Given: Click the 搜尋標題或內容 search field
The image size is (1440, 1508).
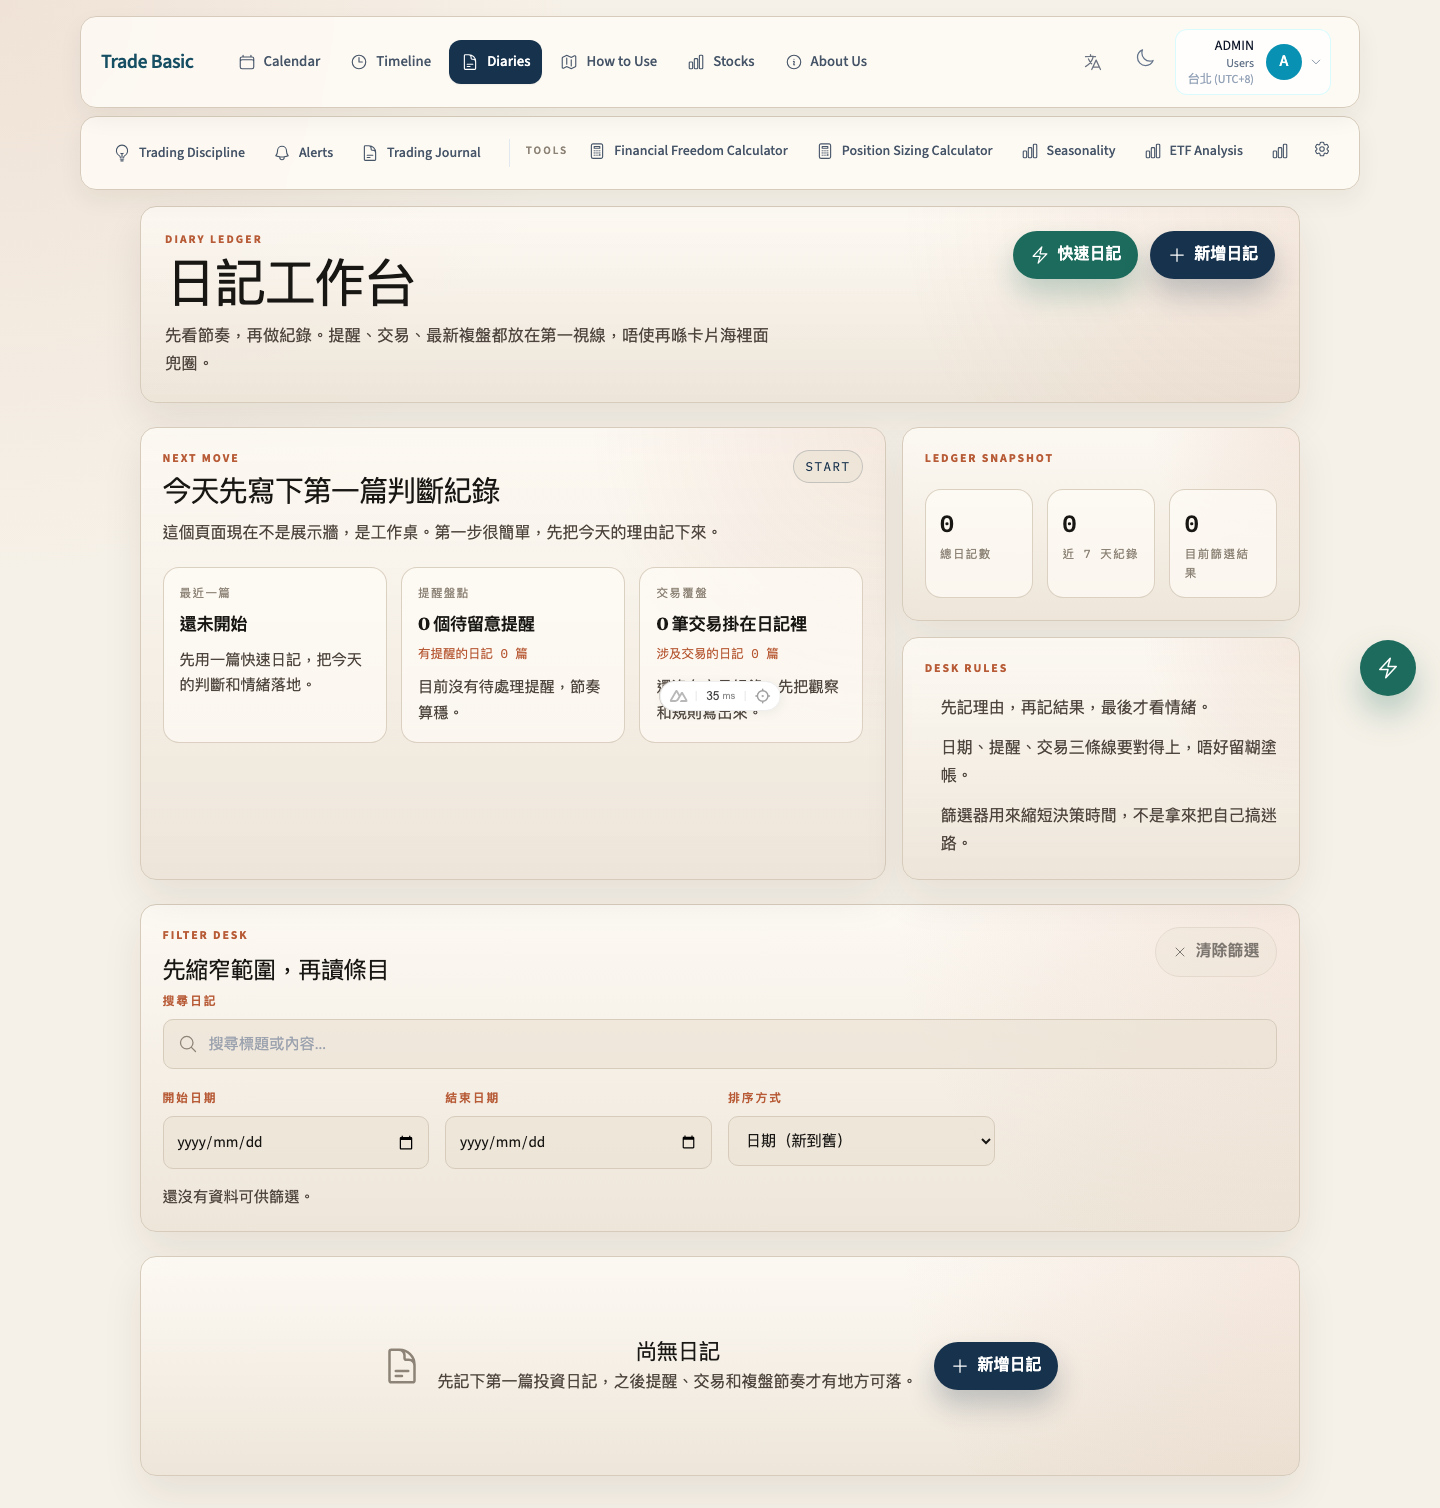Looking at the screenshot, I should click(719, 1044).
